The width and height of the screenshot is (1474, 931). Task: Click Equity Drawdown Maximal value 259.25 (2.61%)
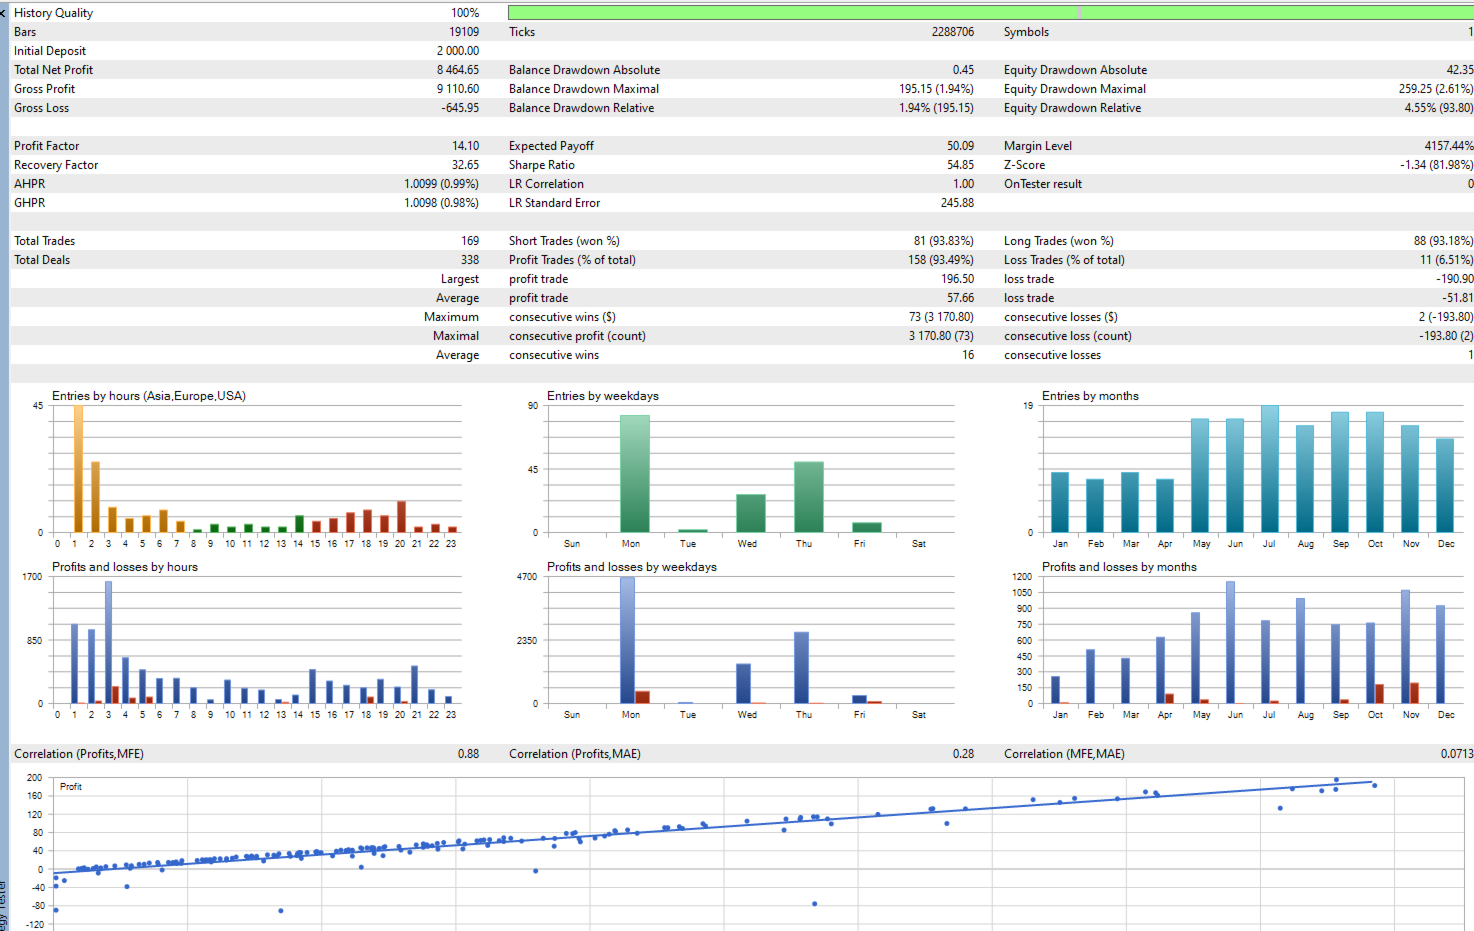(x=1436, y=89)
